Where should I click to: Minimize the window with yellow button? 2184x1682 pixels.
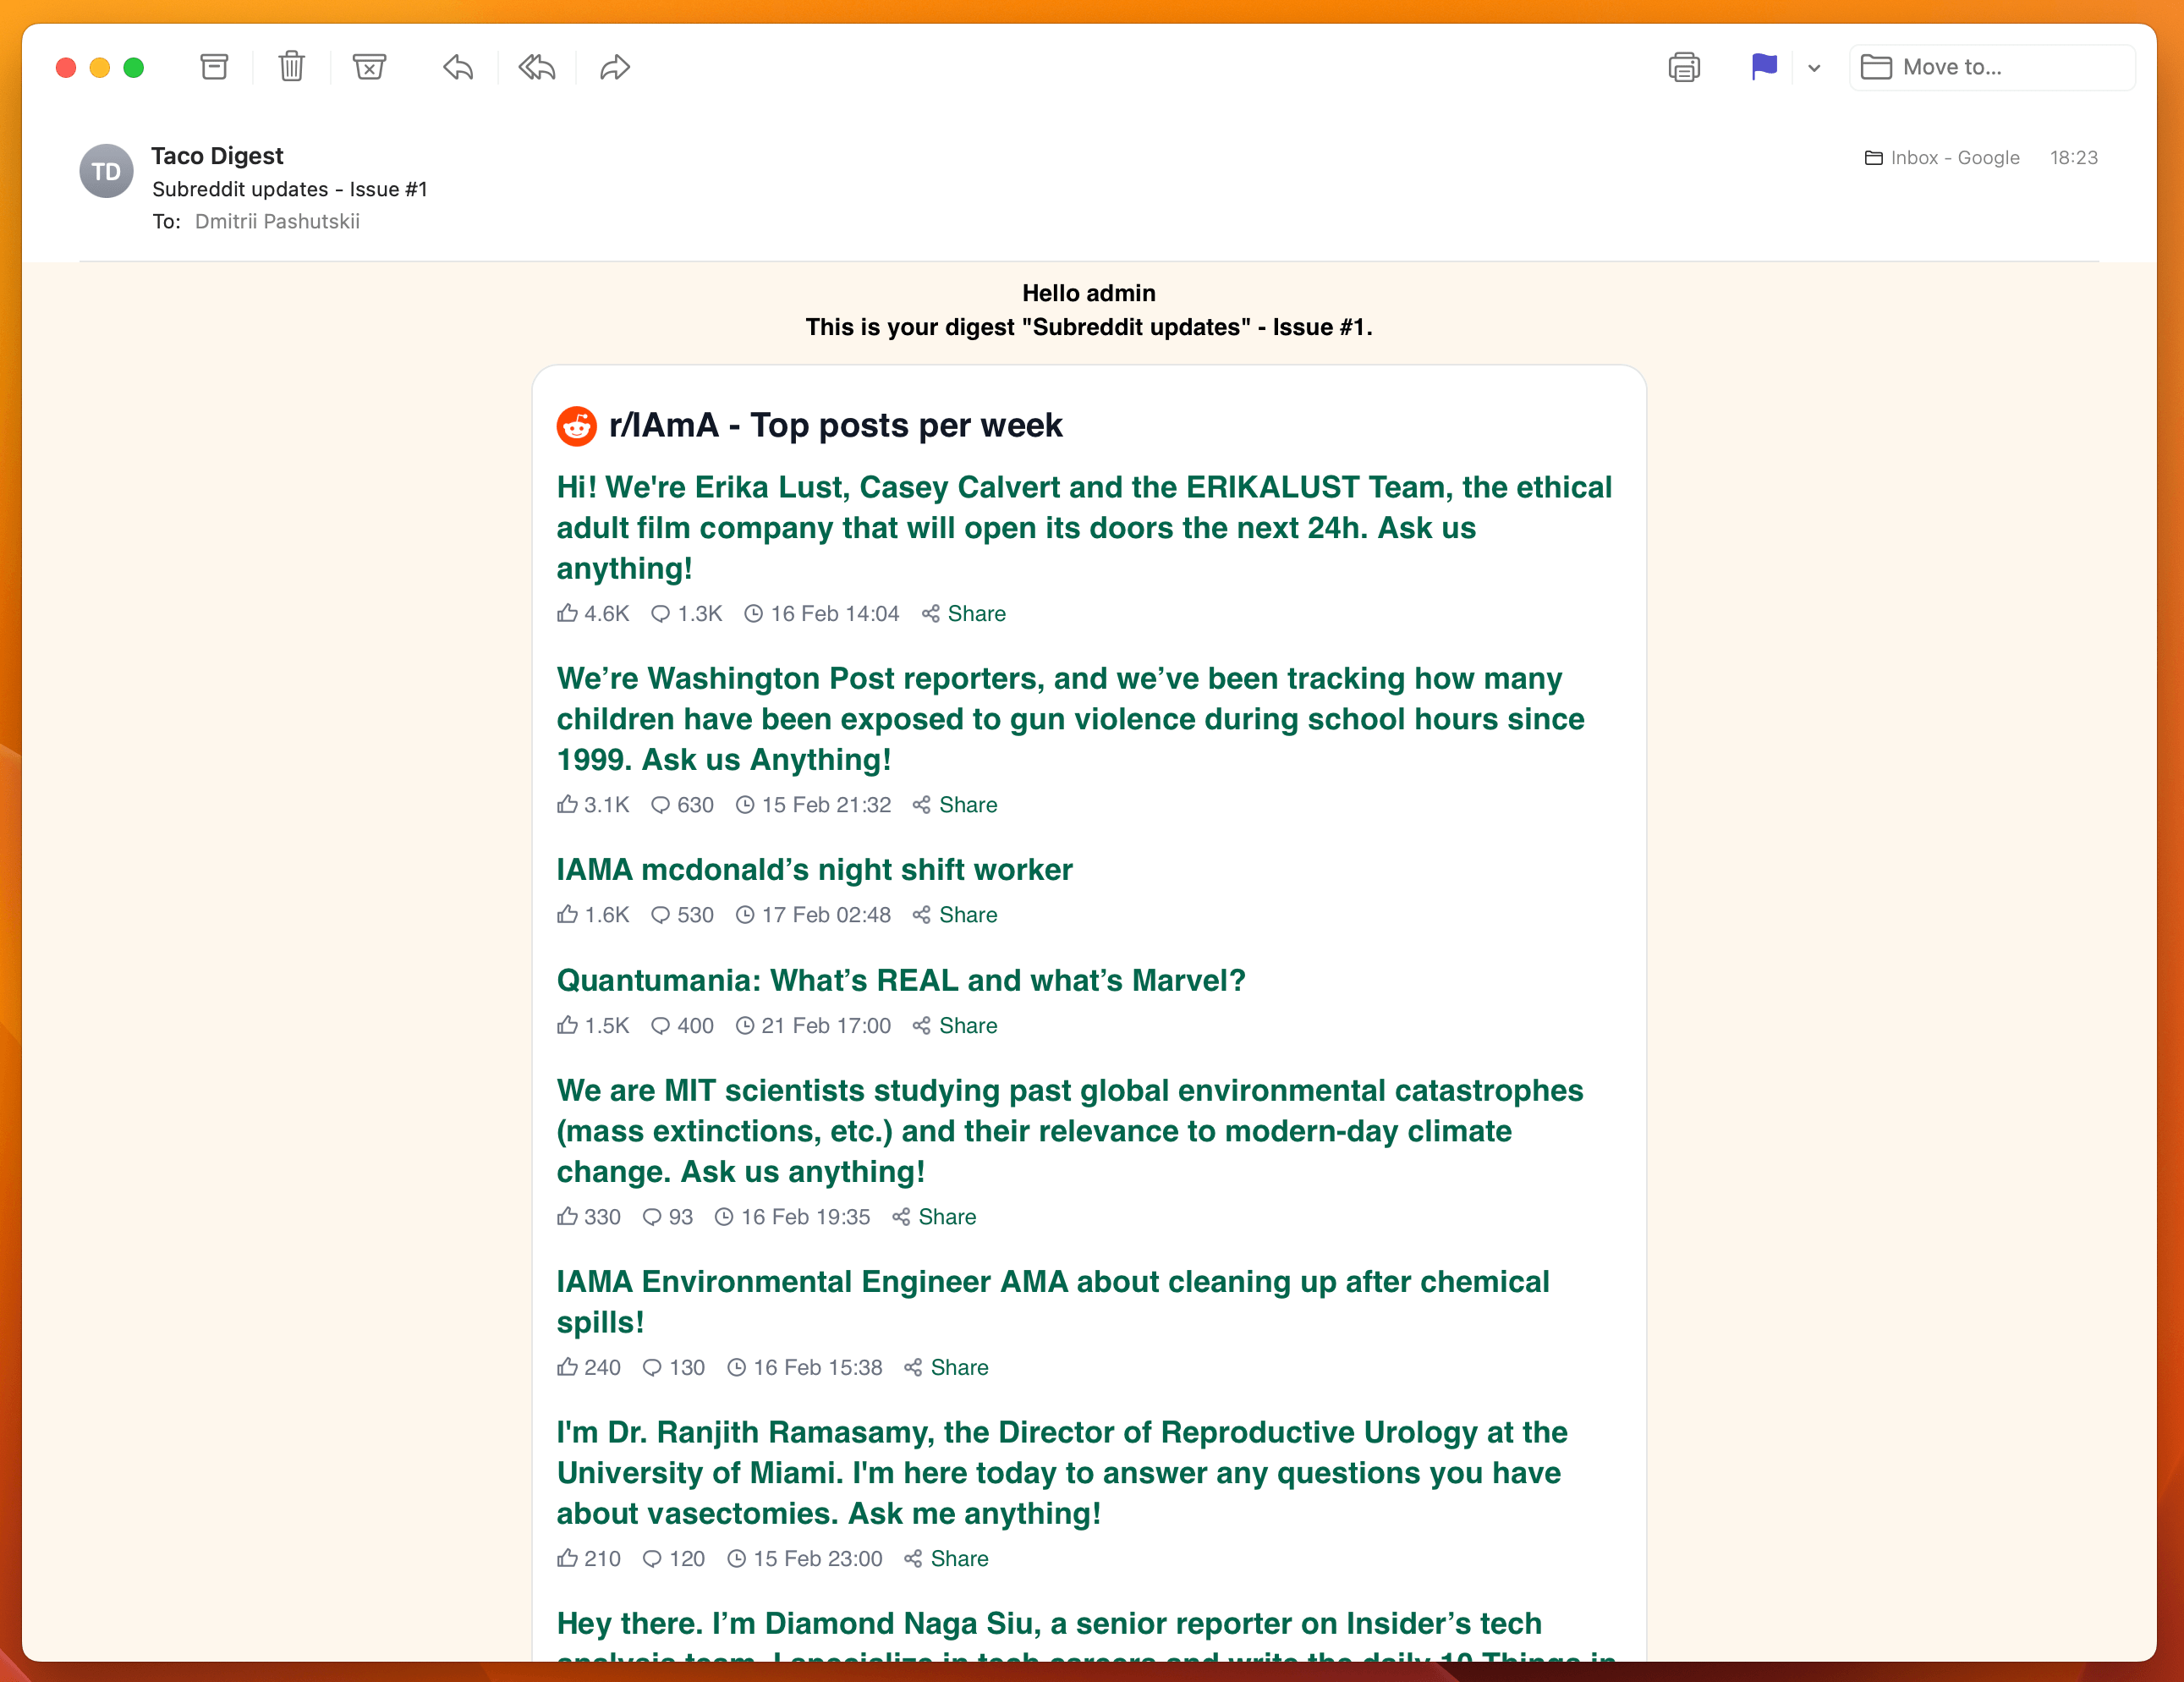(x=100, y=67)
